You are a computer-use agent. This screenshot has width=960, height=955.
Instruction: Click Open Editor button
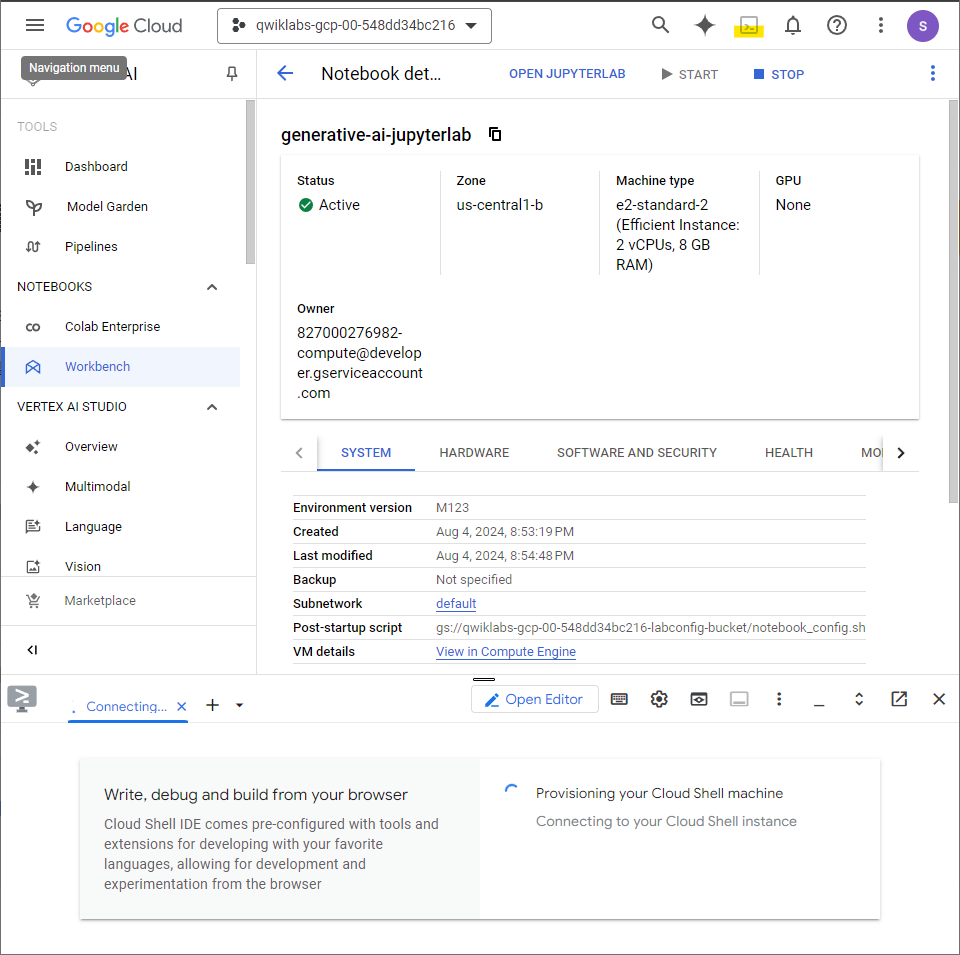(x=534, y=699)
